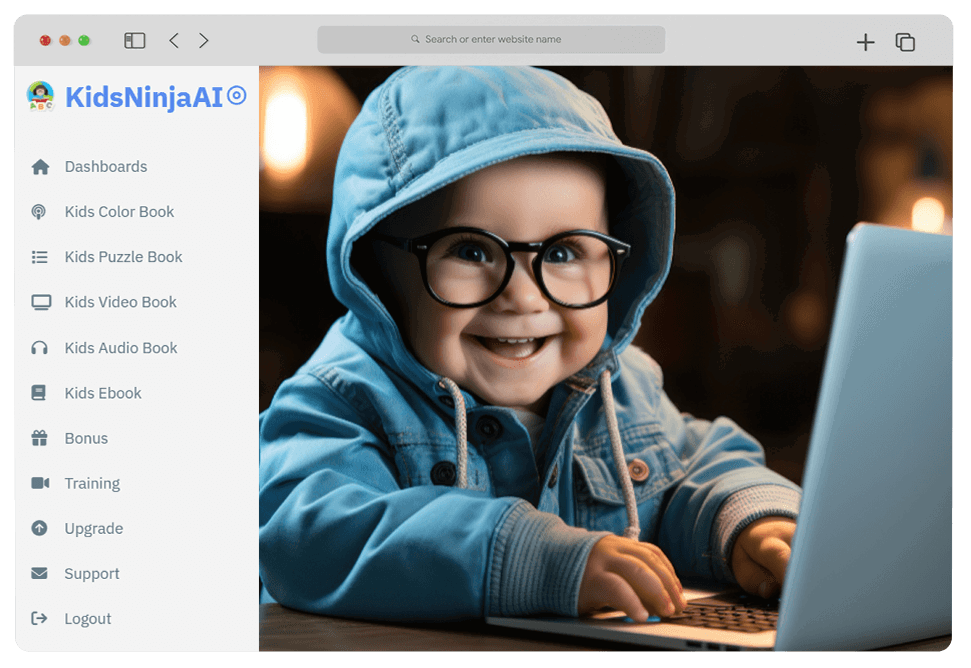The height and width of the screenshot is (668, 971).
Task: Click the gift icon next to Bonus
Action: [40, 438]
